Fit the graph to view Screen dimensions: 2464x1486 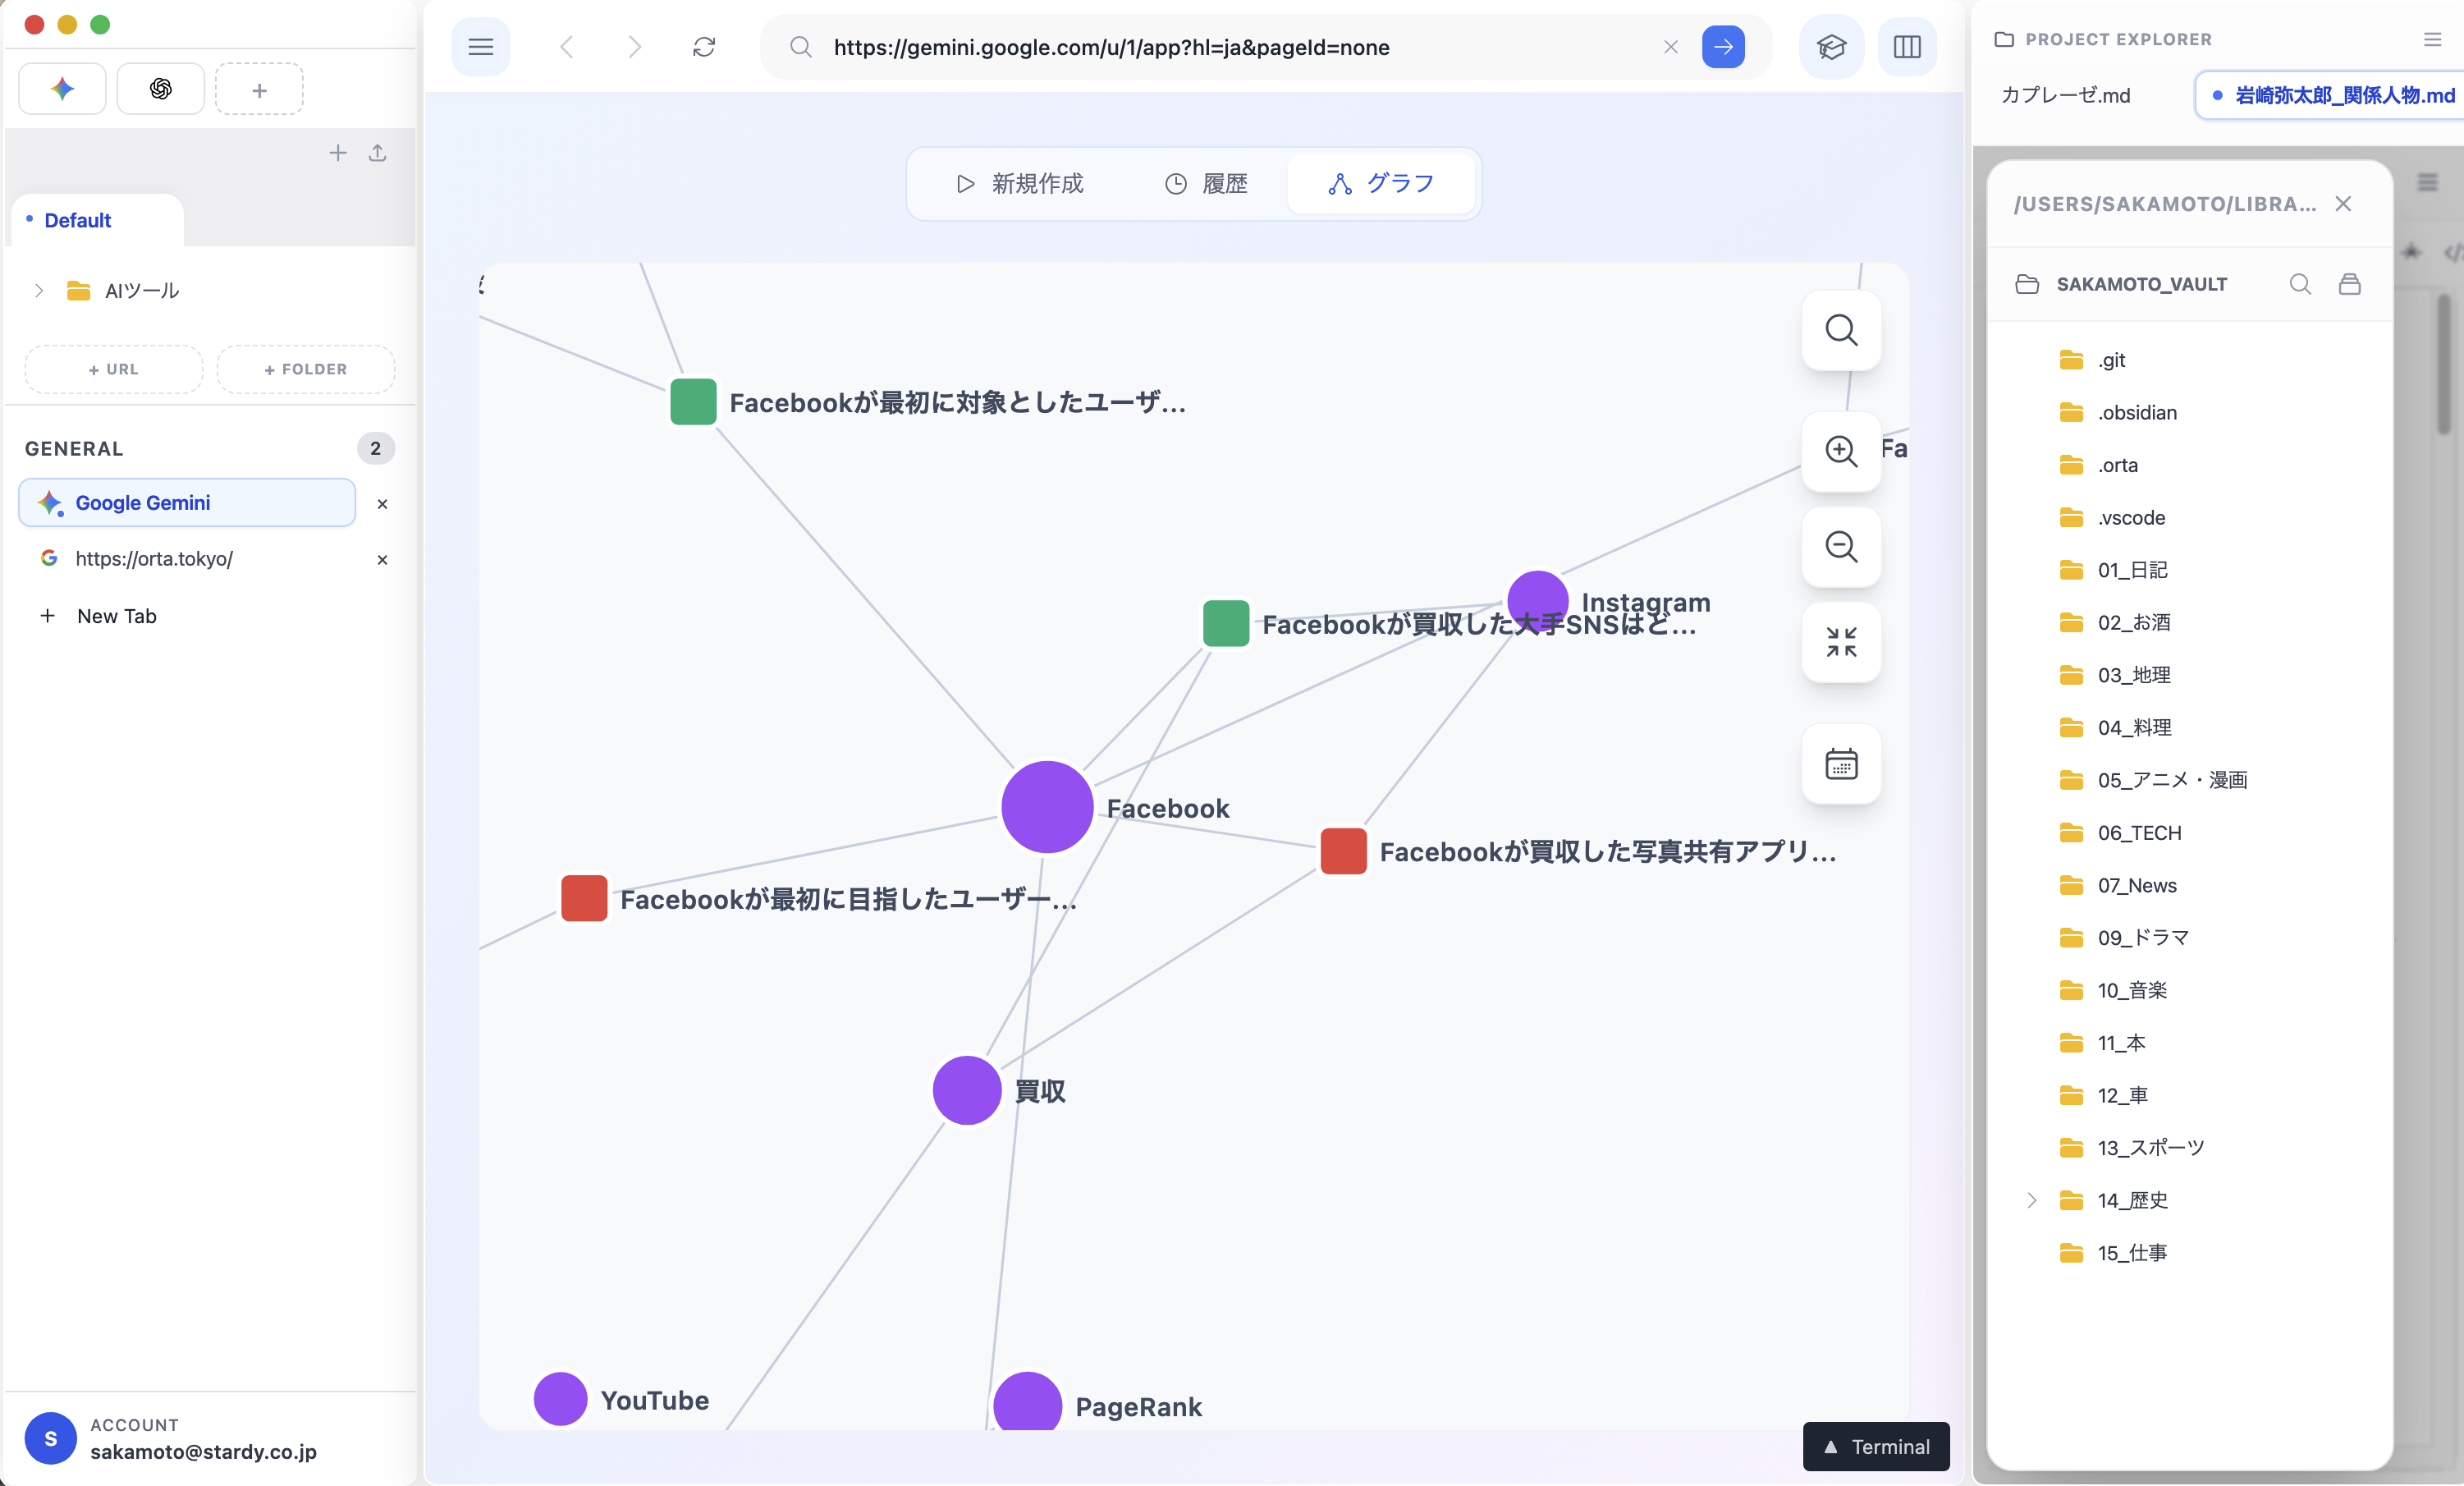pos(1840,643)
